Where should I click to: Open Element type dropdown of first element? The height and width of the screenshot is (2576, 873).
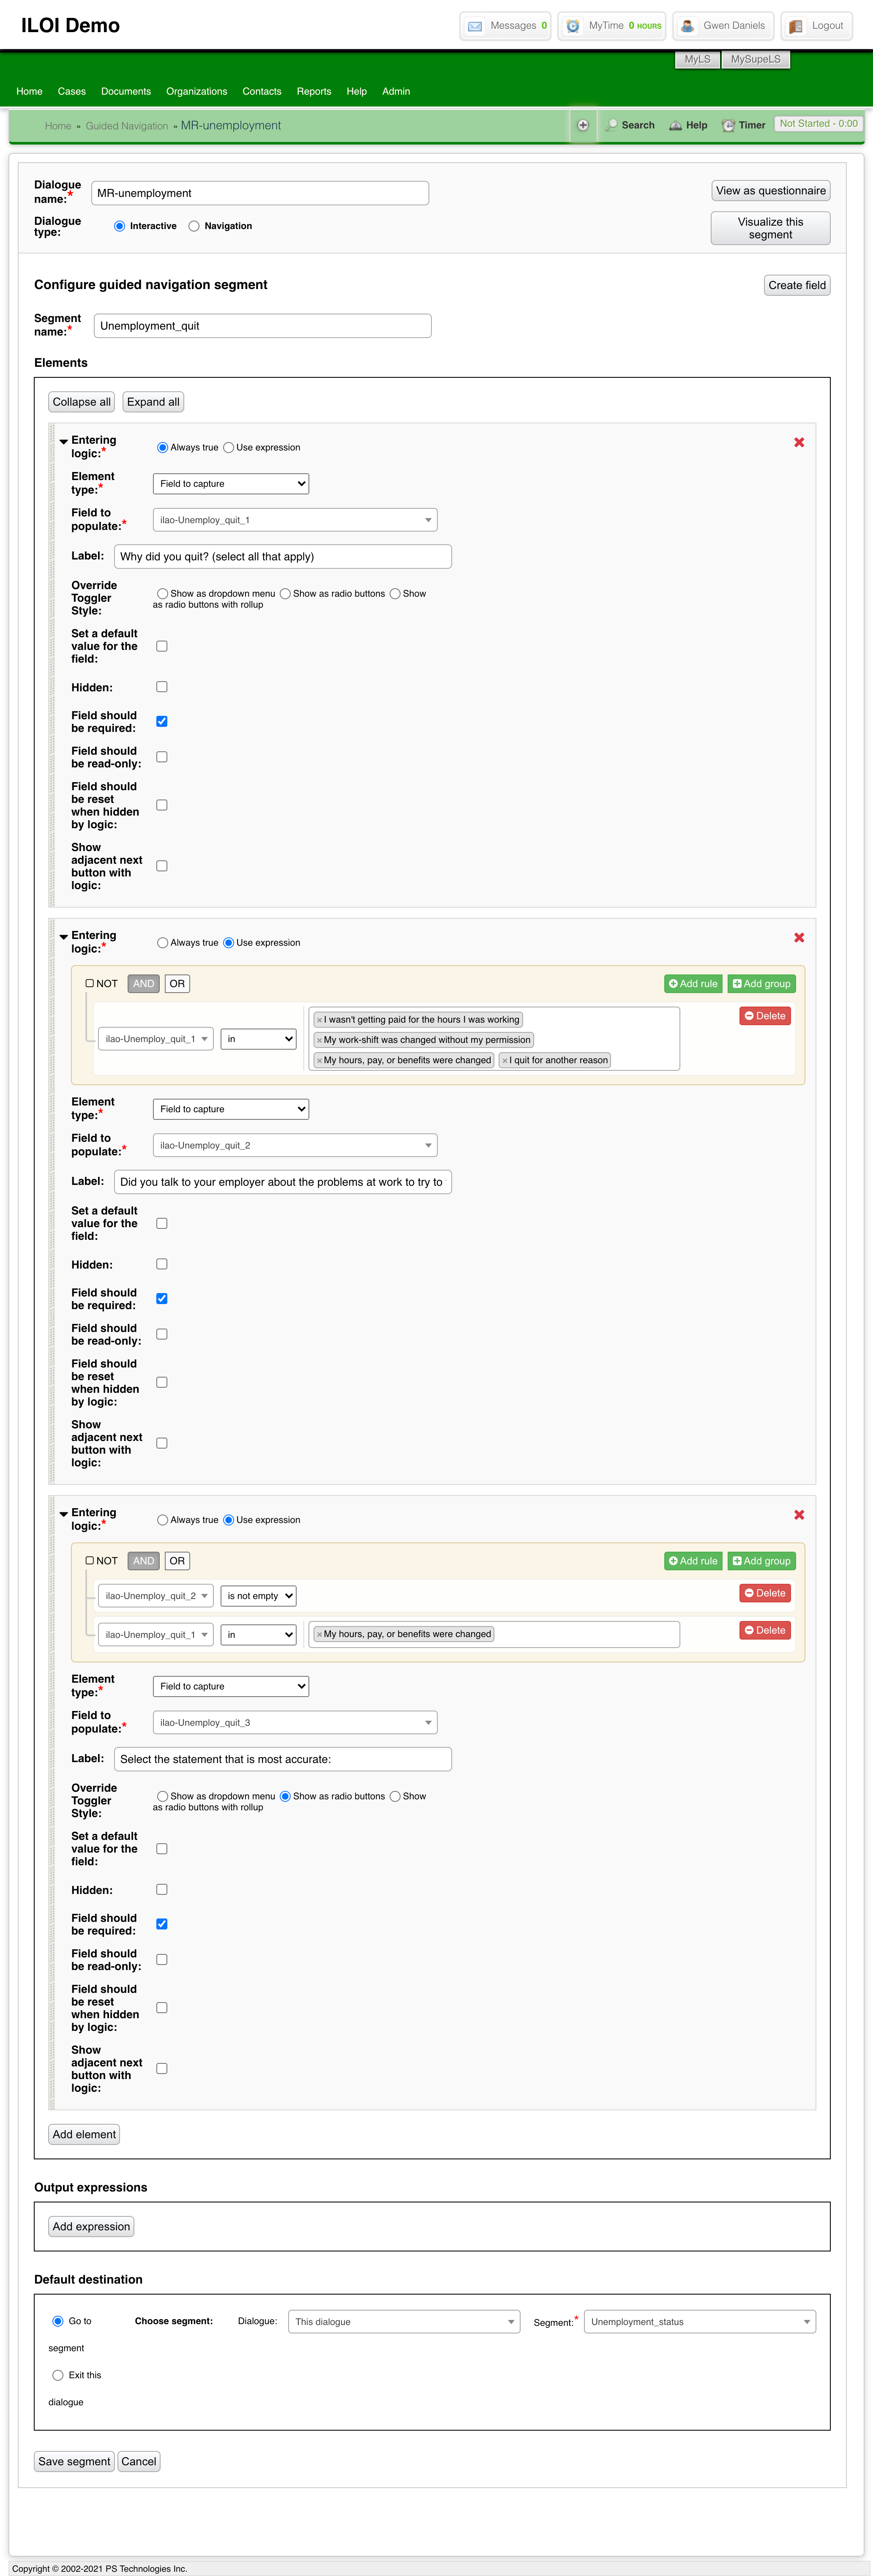231,484
